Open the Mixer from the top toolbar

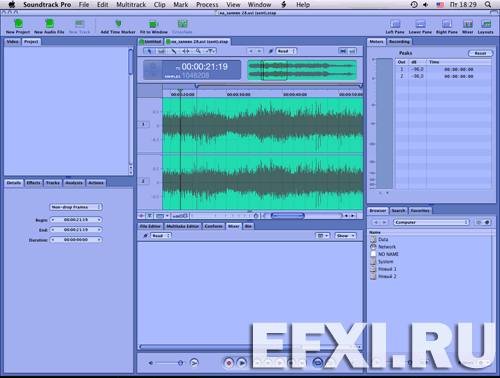[468, 27]
